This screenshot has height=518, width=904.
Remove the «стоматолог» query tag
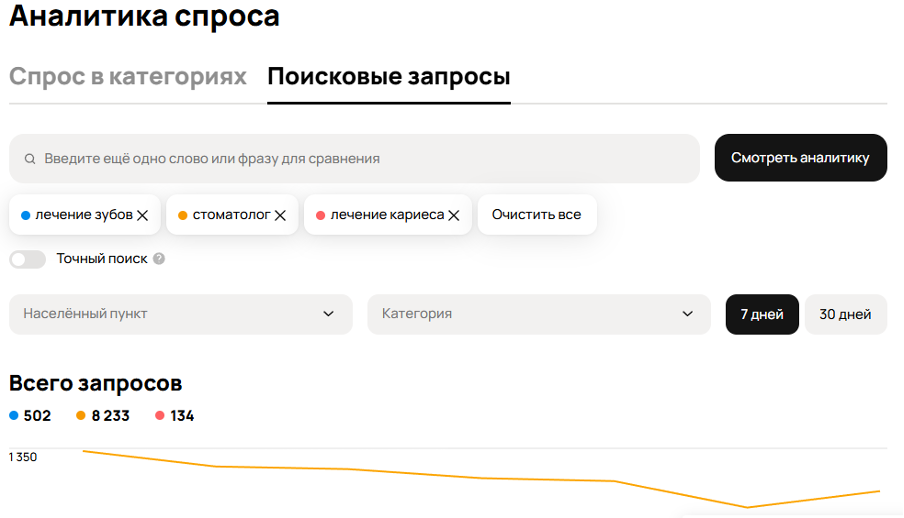[281, 215]
